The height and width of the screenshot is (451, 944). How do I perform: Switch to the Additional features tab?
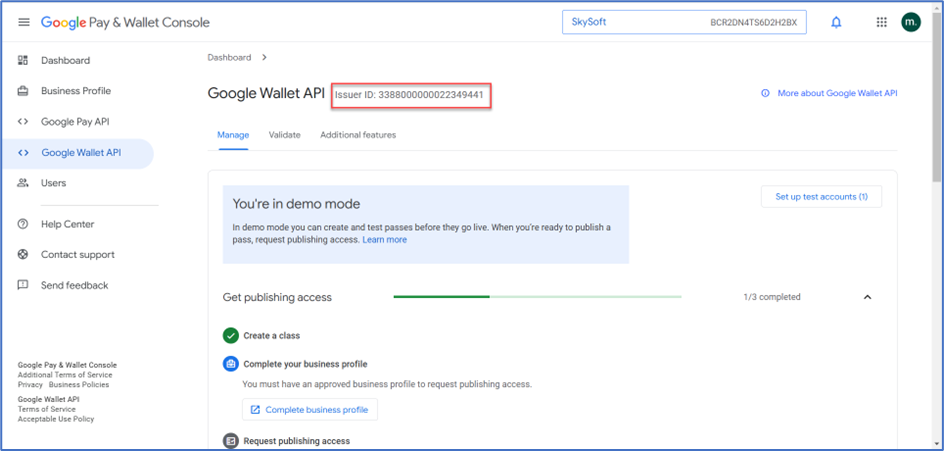pyautogui.click(x=358, y=135)
